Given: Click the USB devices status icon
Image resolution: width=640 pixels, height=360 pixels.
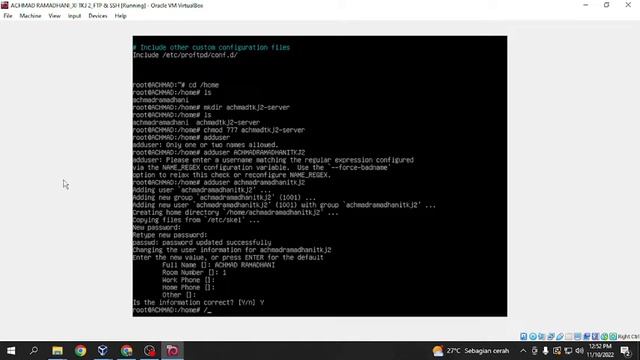Looking at the screenshot, I should [560, 336].
